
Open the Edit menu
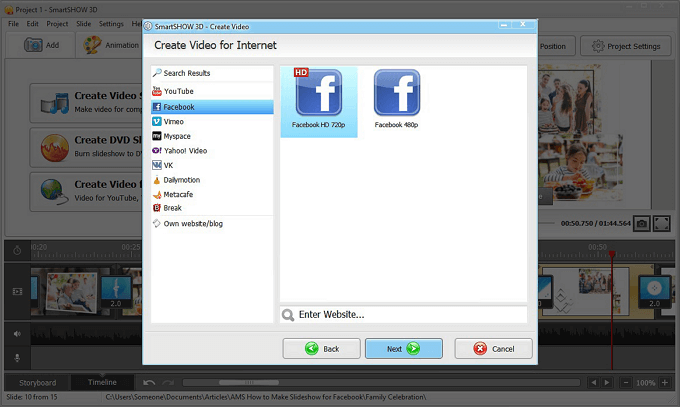point(33,24)
